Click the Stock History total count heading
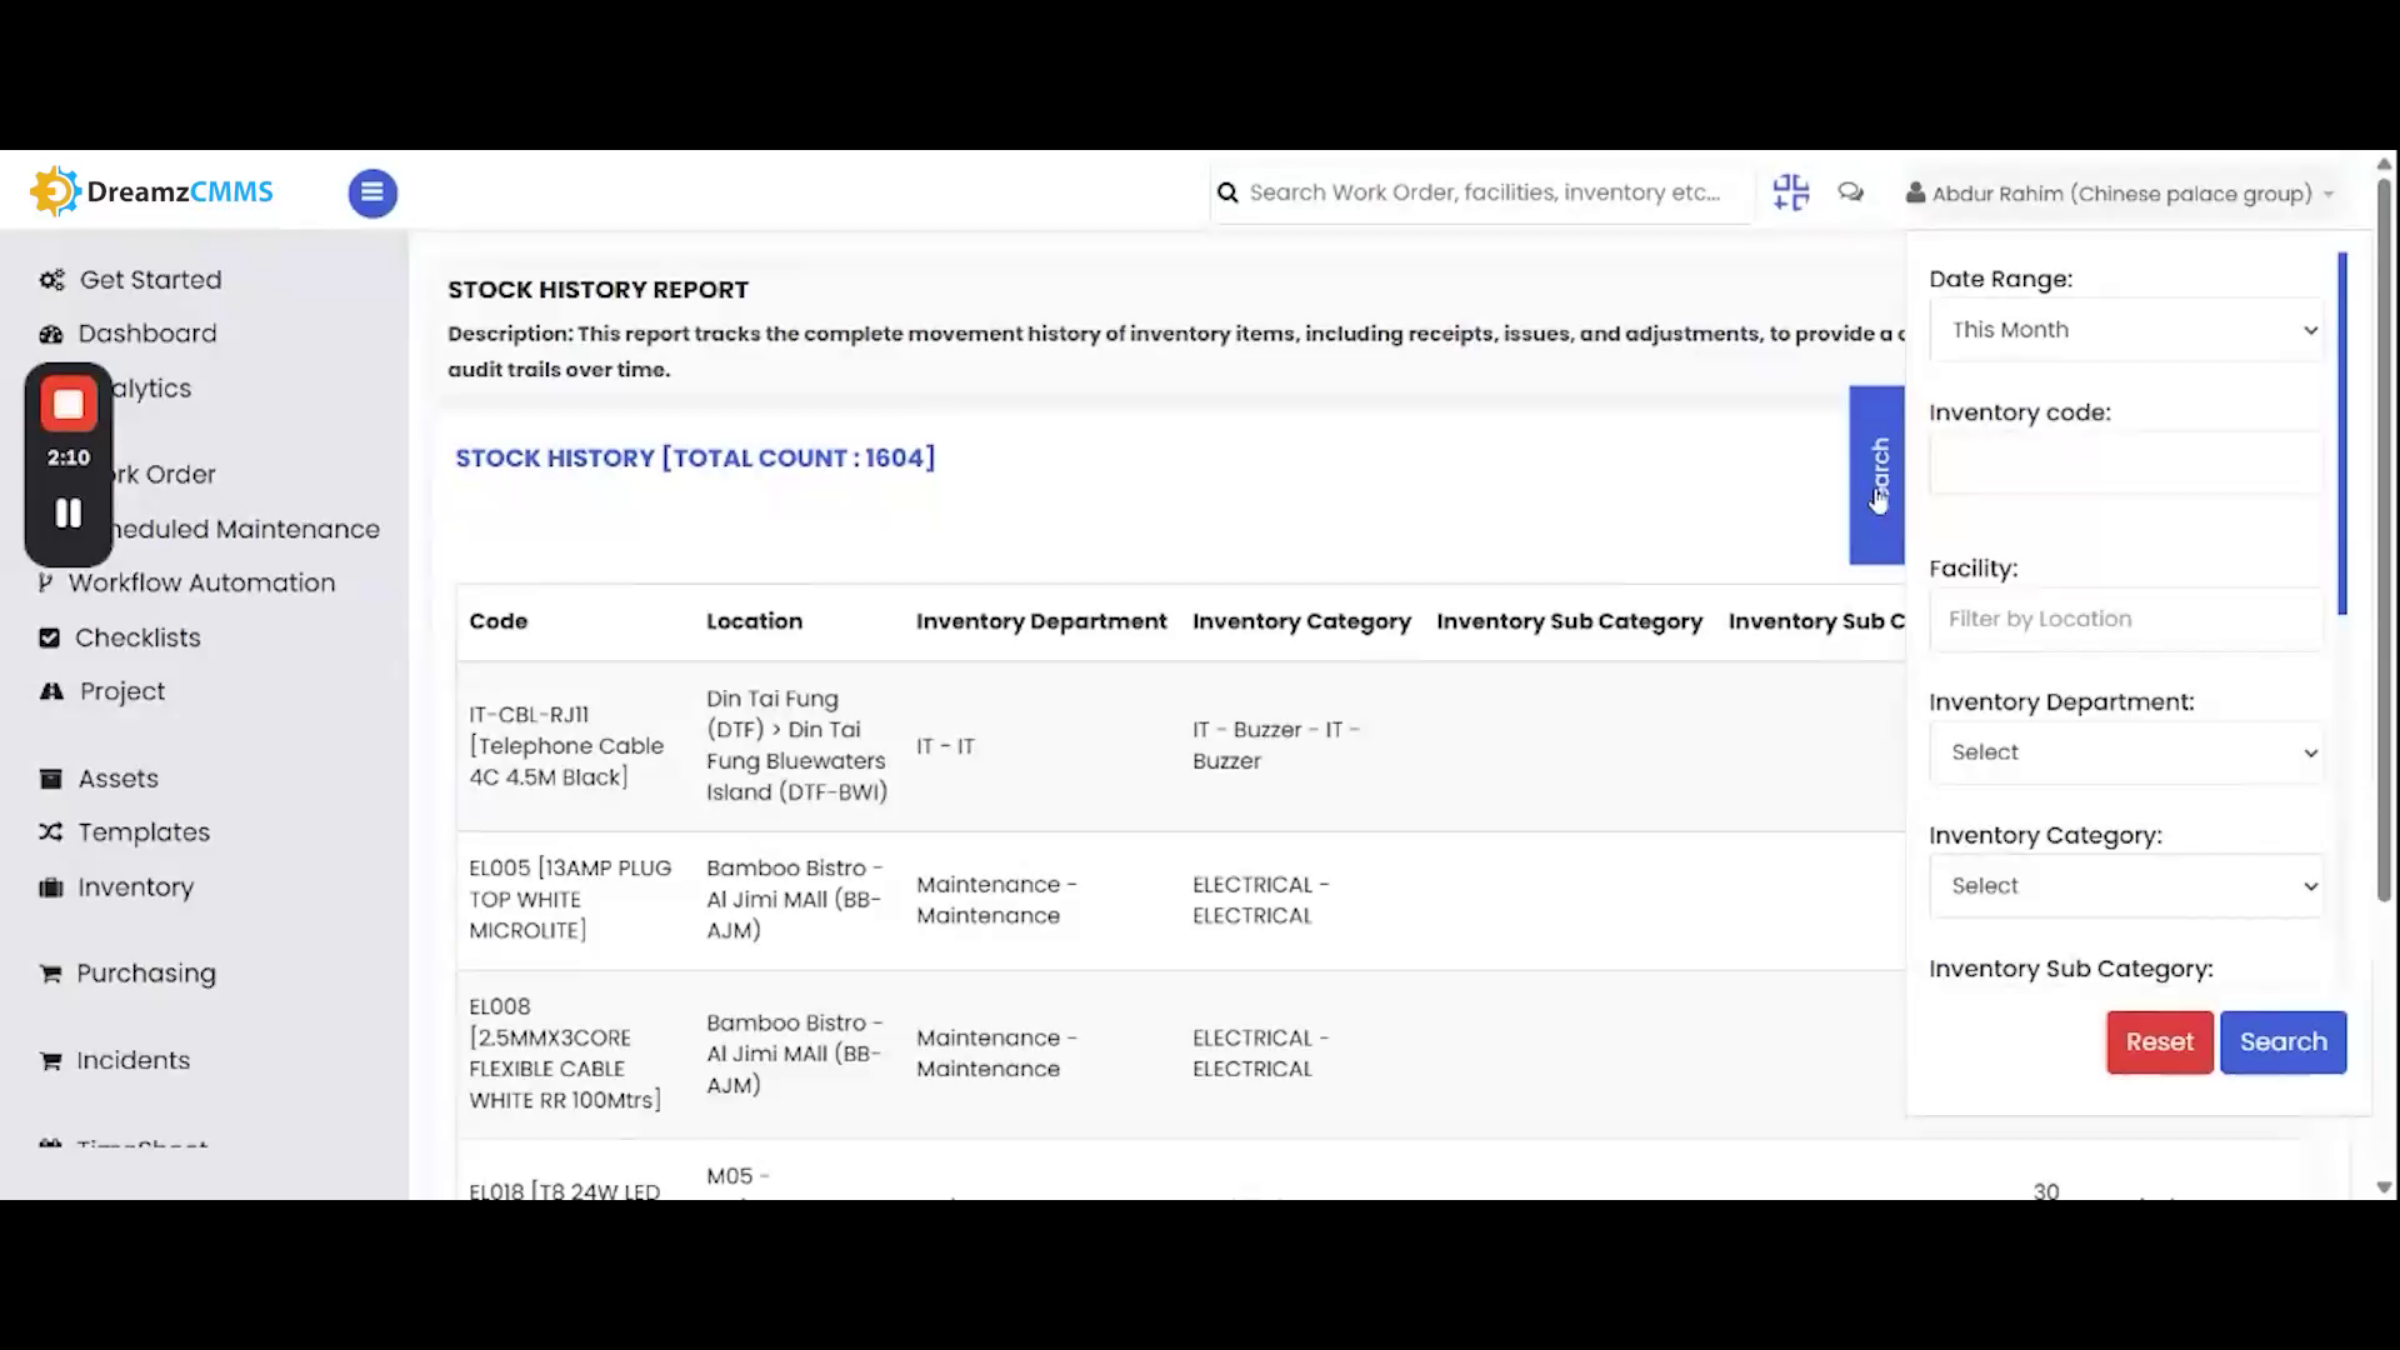This screenshot has height=1350, width=2400. coord(695,458)
